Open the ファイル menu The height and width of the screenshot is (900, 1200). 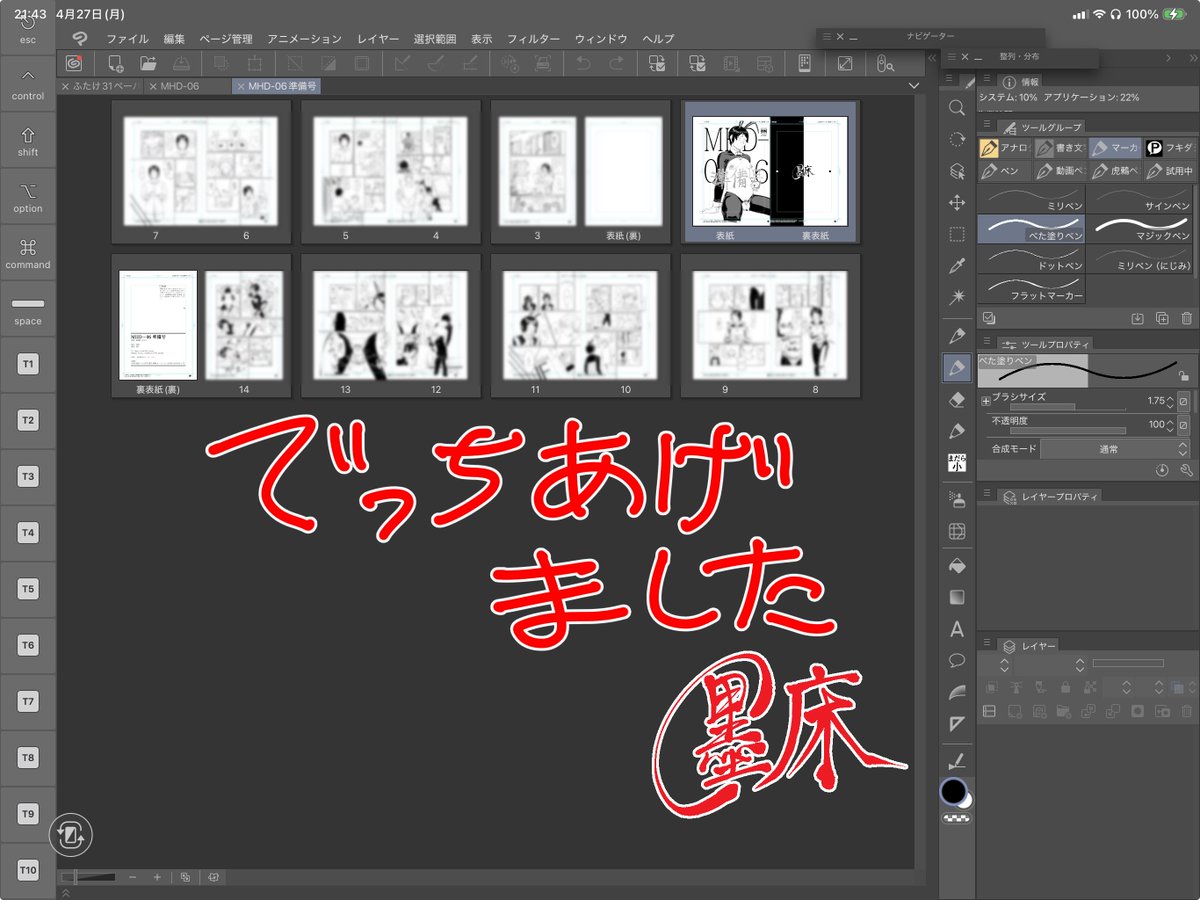click(127, 39)
